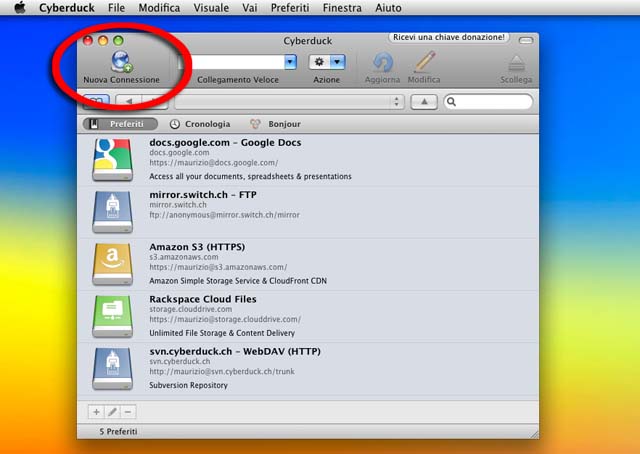
Task: Edit bookmark with the bottom pencil button
Action: point(112,412)
